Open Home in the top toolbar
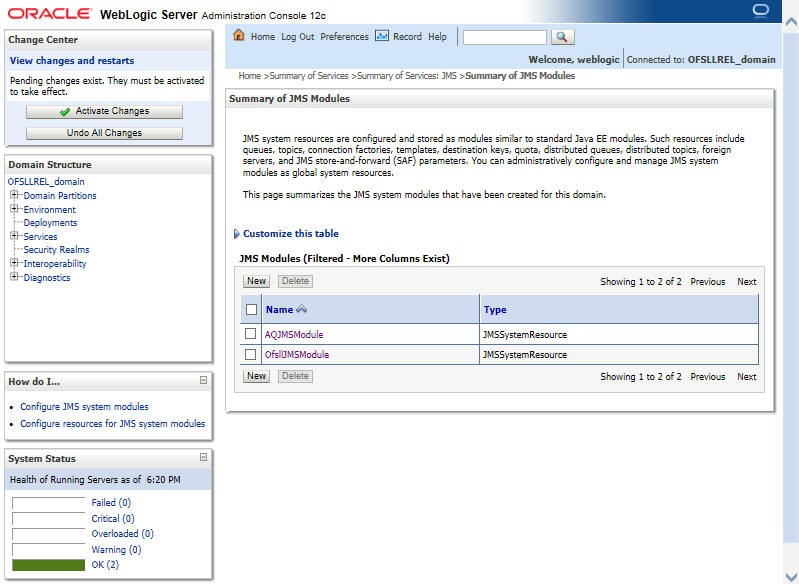Screen dimensions: 799x584 (x=262, y=37)
